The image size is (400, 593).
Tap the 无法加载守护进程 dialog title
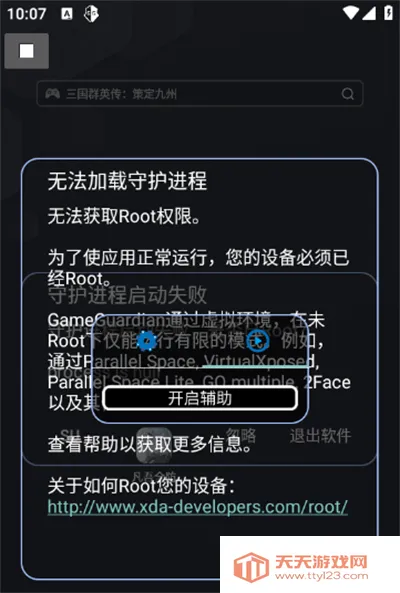[x=127, y=181]
